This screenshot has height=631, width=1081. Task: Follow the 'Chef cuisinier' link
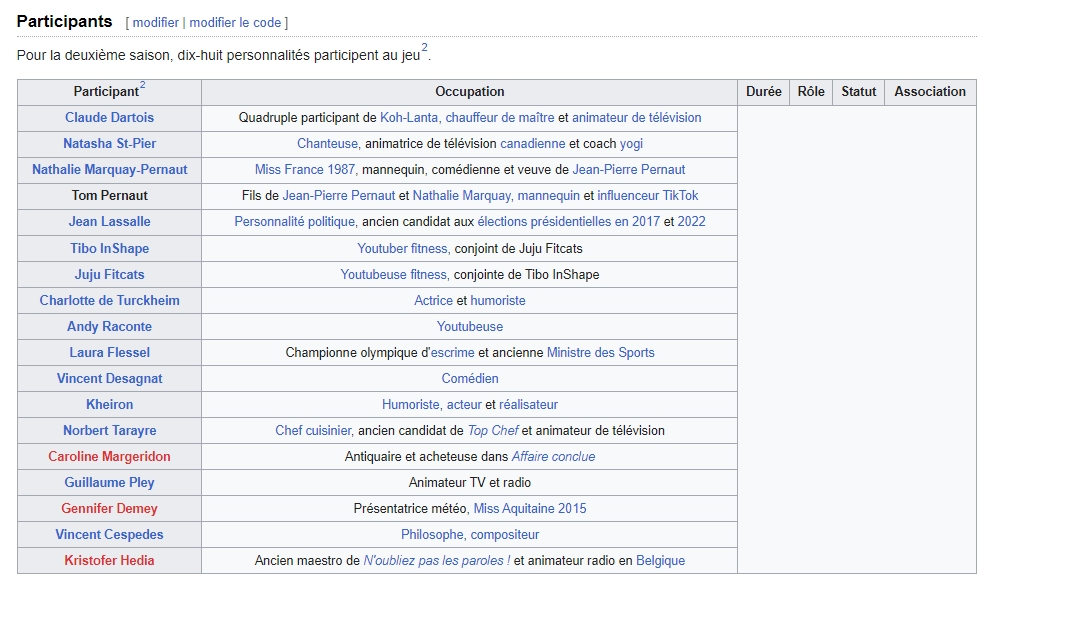pos(314,430)
